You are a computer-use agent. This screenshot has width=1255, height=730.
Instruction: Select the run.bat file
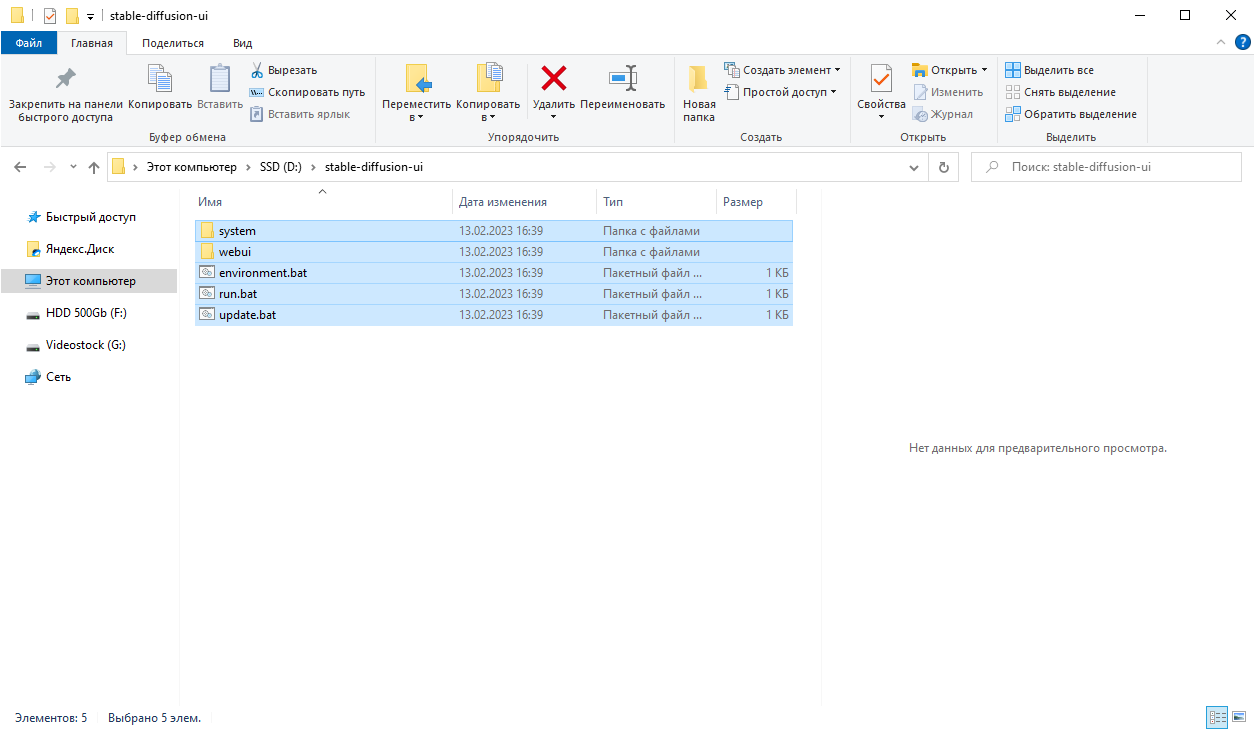point(494,294)
